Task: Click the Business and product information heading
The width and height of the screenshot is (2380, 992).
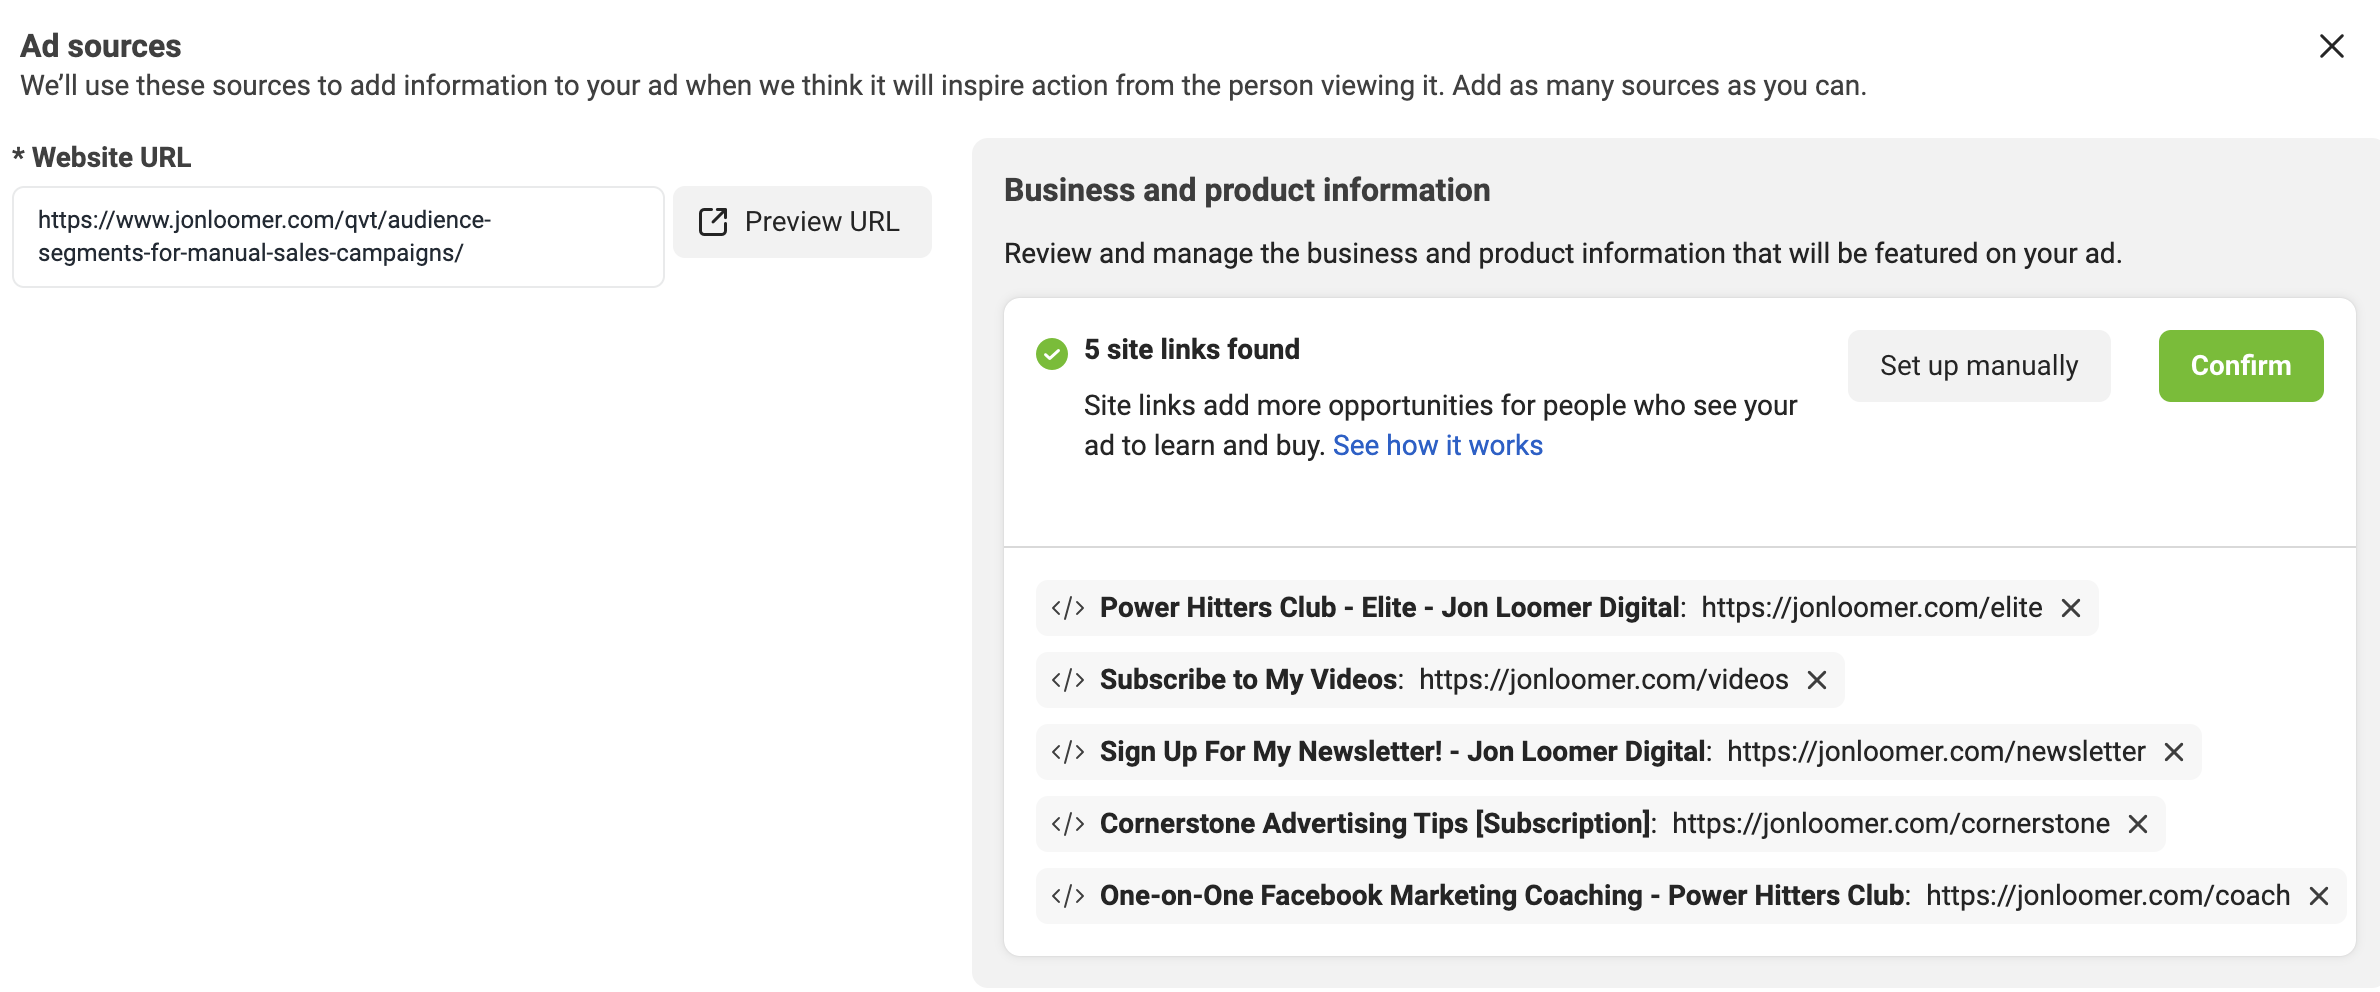Action: (1247, 190)
